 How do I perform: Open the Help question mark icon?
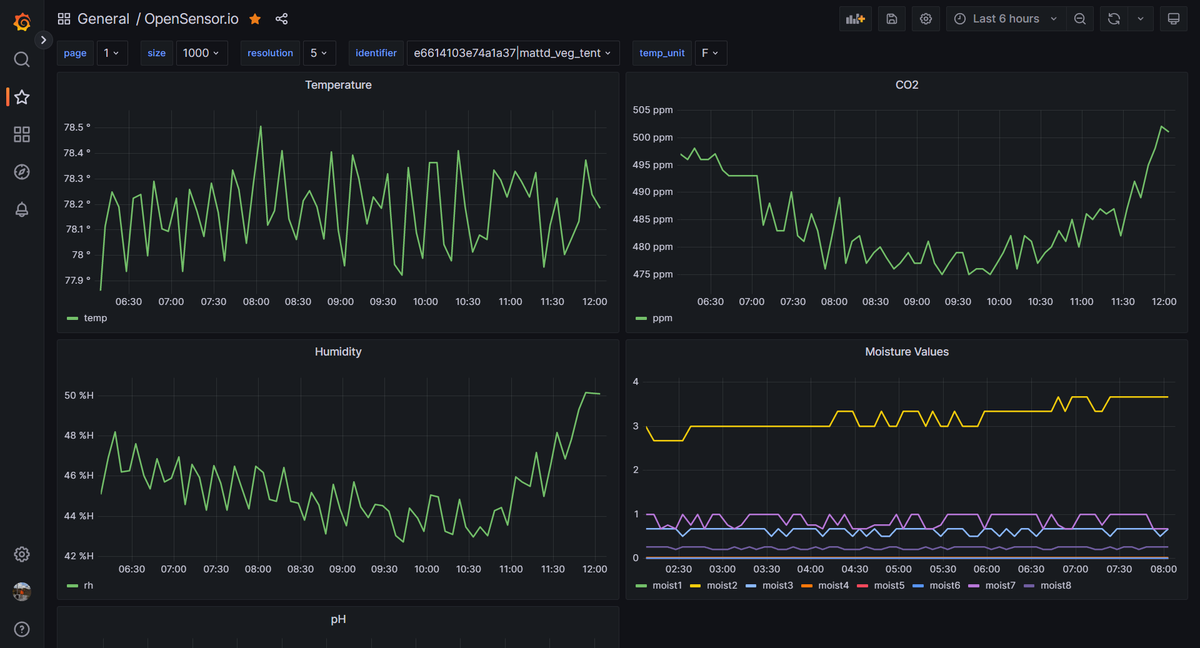click(x=22, y=629)
